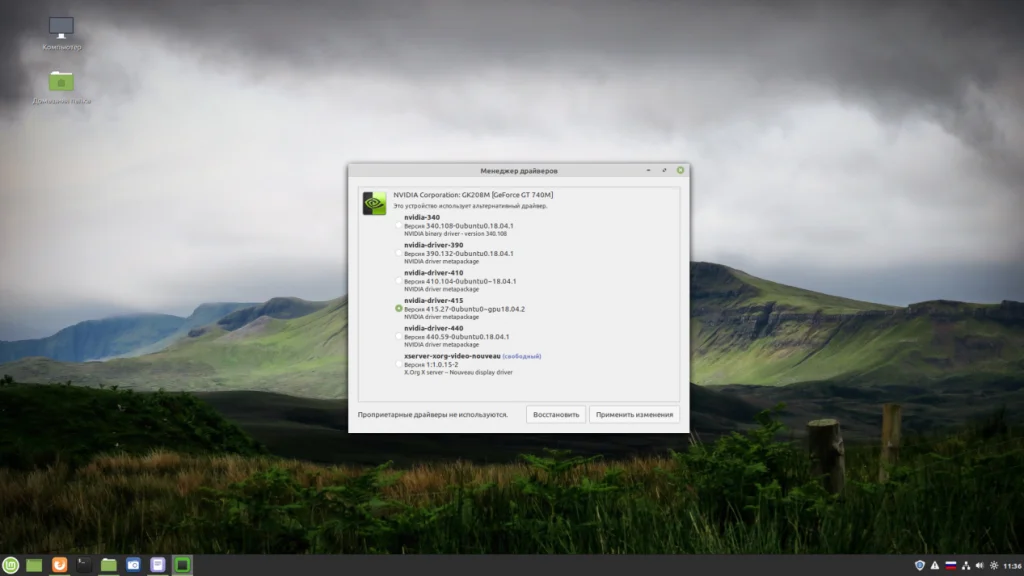Select the nvidia-340 driver option
This screenshot has height=576, width=1024.
398,225
